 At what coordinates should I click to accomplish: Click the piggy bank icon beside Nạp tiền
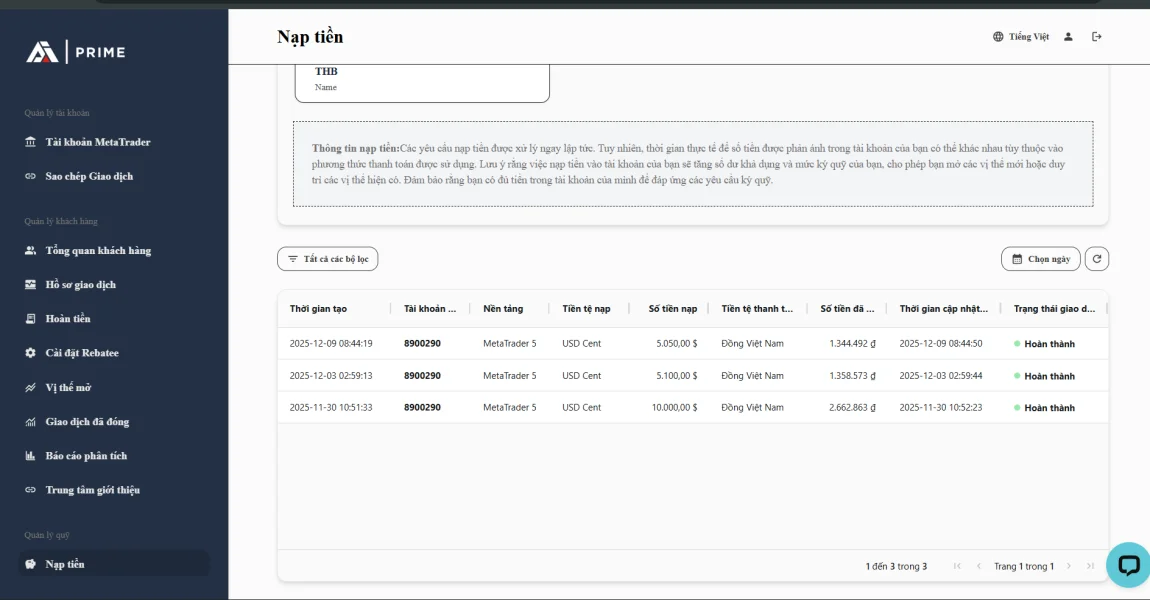(x=30, y=564)
